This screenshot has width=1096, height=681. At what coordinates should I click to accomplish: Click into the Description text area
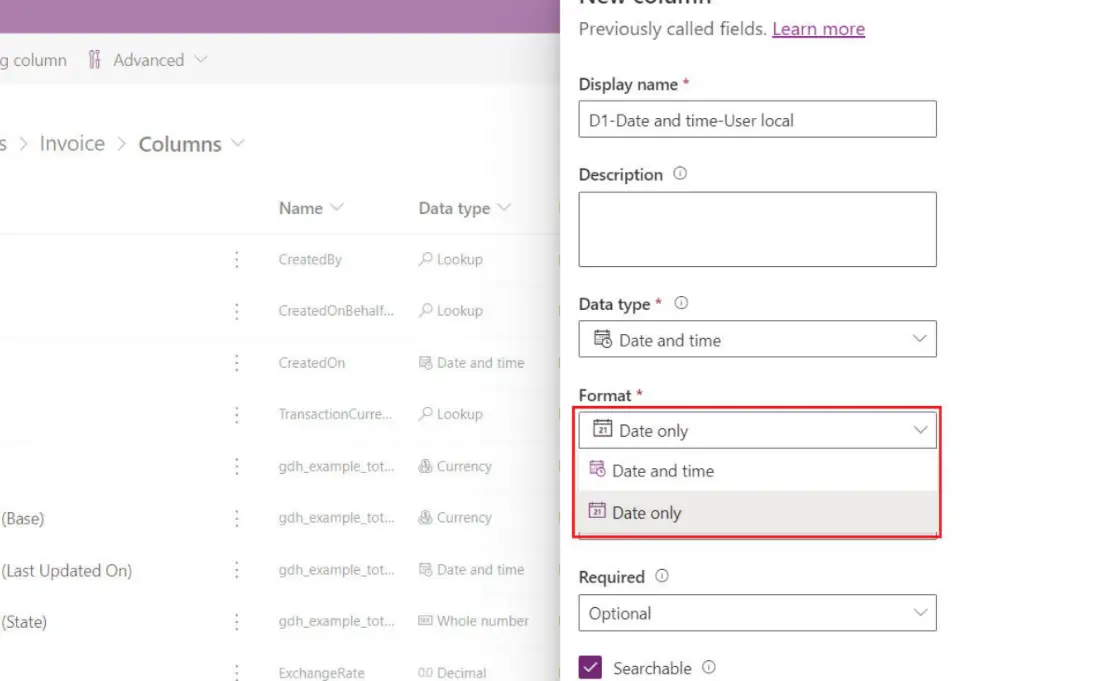point(757,229)
